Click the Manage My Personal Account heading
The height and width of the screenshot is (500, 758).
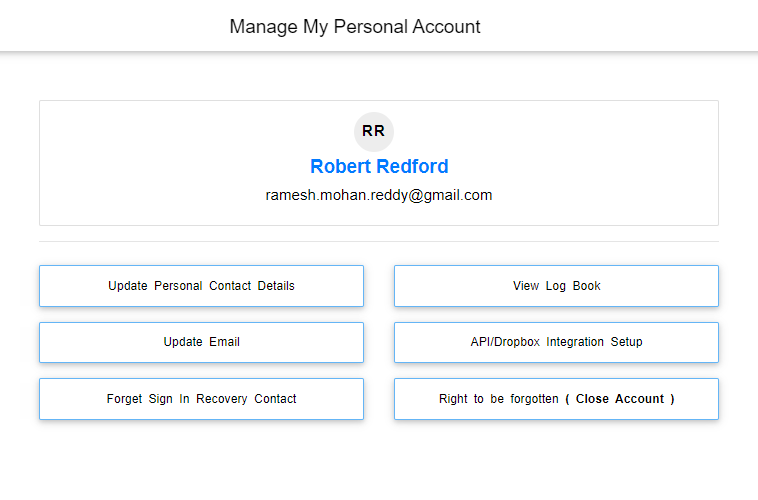click(355, 27)
